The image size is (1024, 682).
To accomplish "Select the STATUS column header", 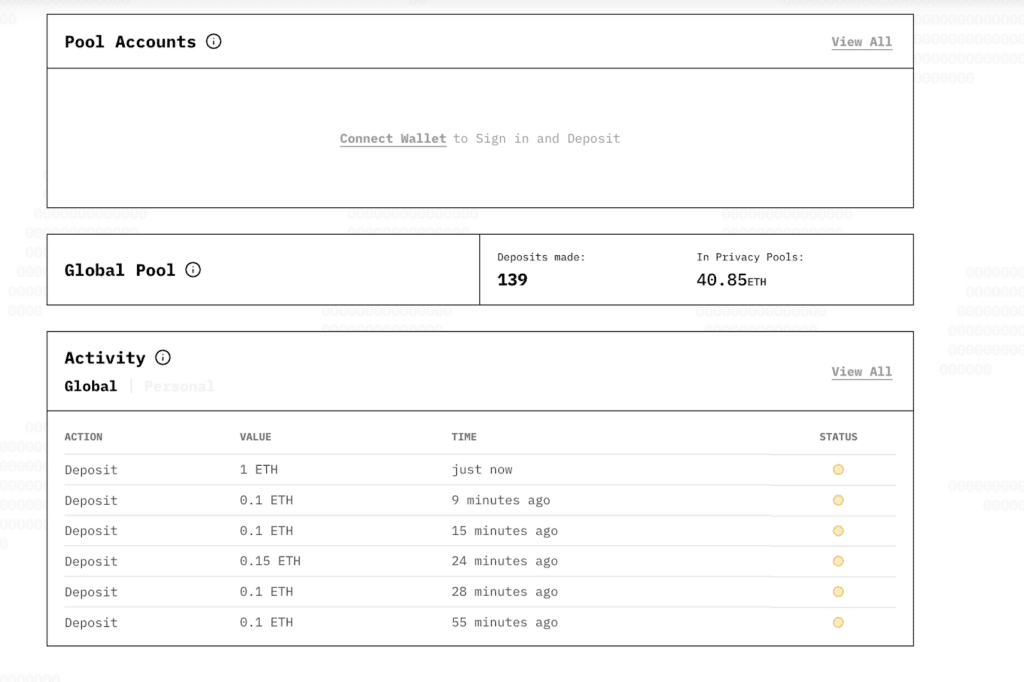I will pos(838,437).
